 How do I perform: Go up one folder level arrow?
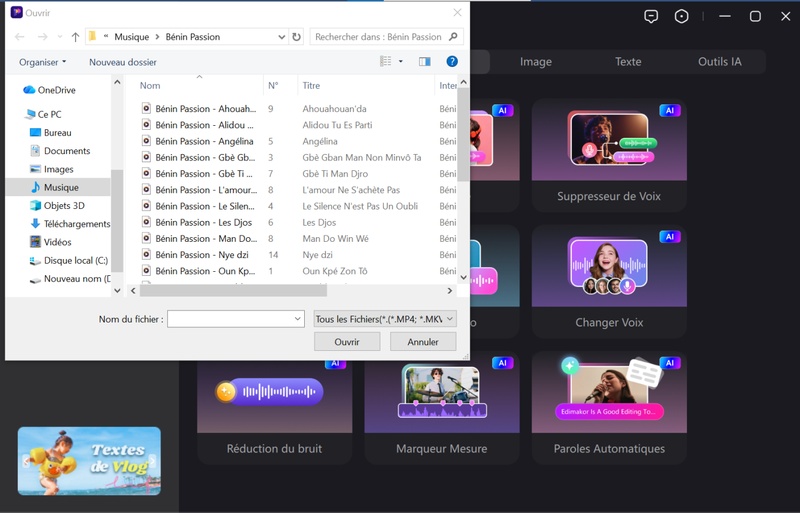coord(76,37)
